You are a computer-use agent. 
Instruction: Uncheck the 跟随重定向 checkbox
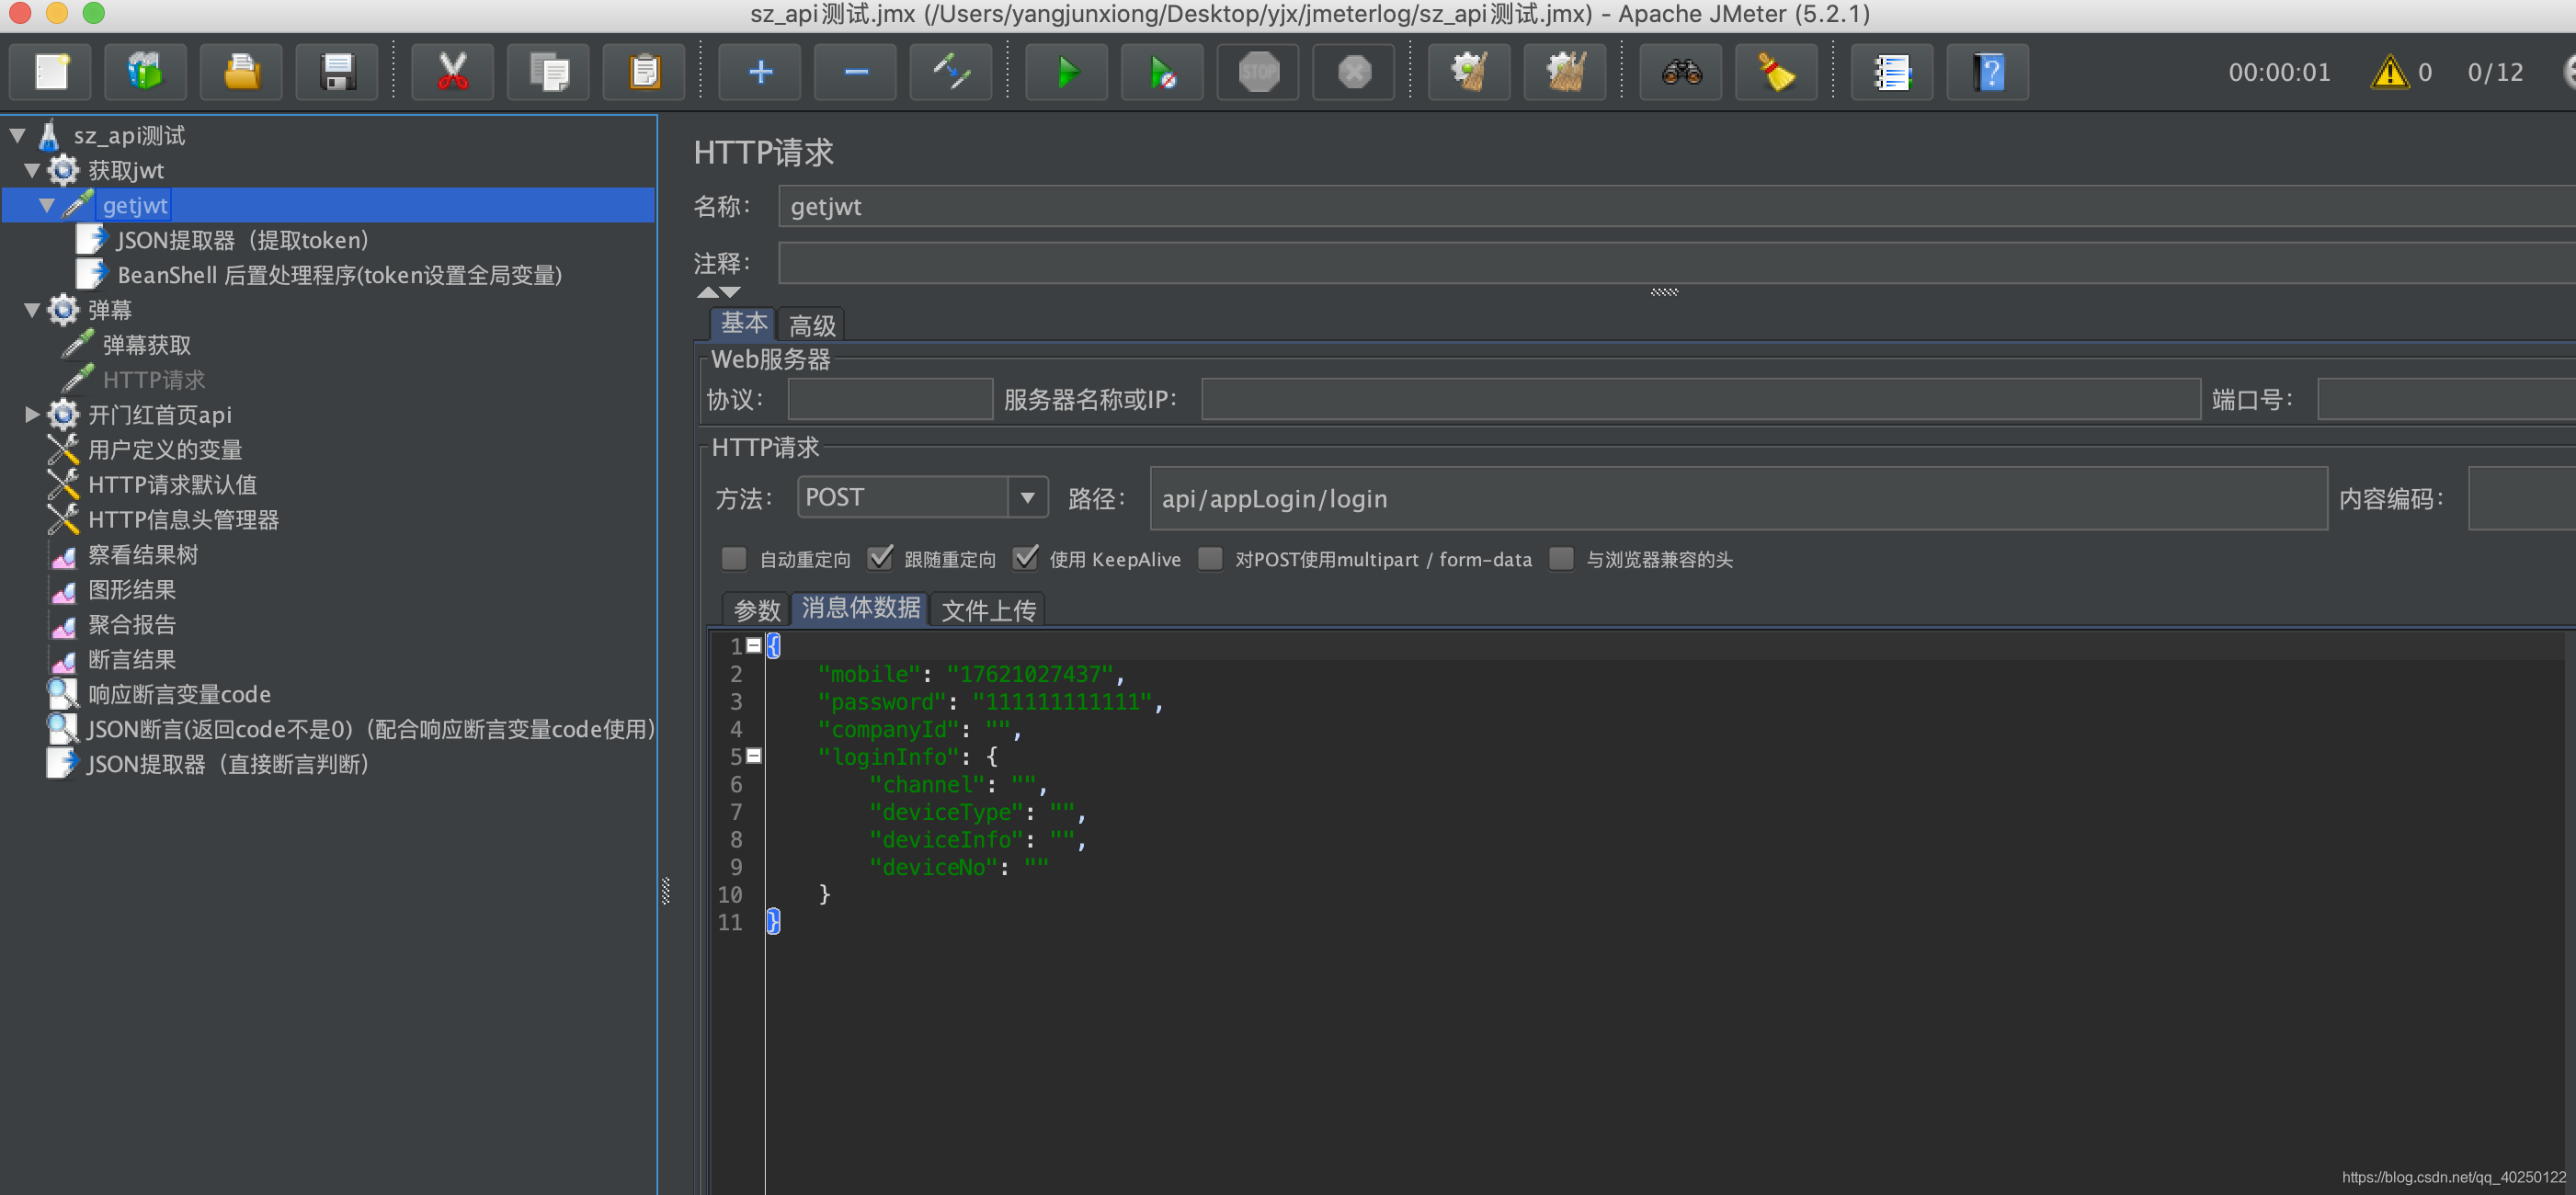pos(880,558)
